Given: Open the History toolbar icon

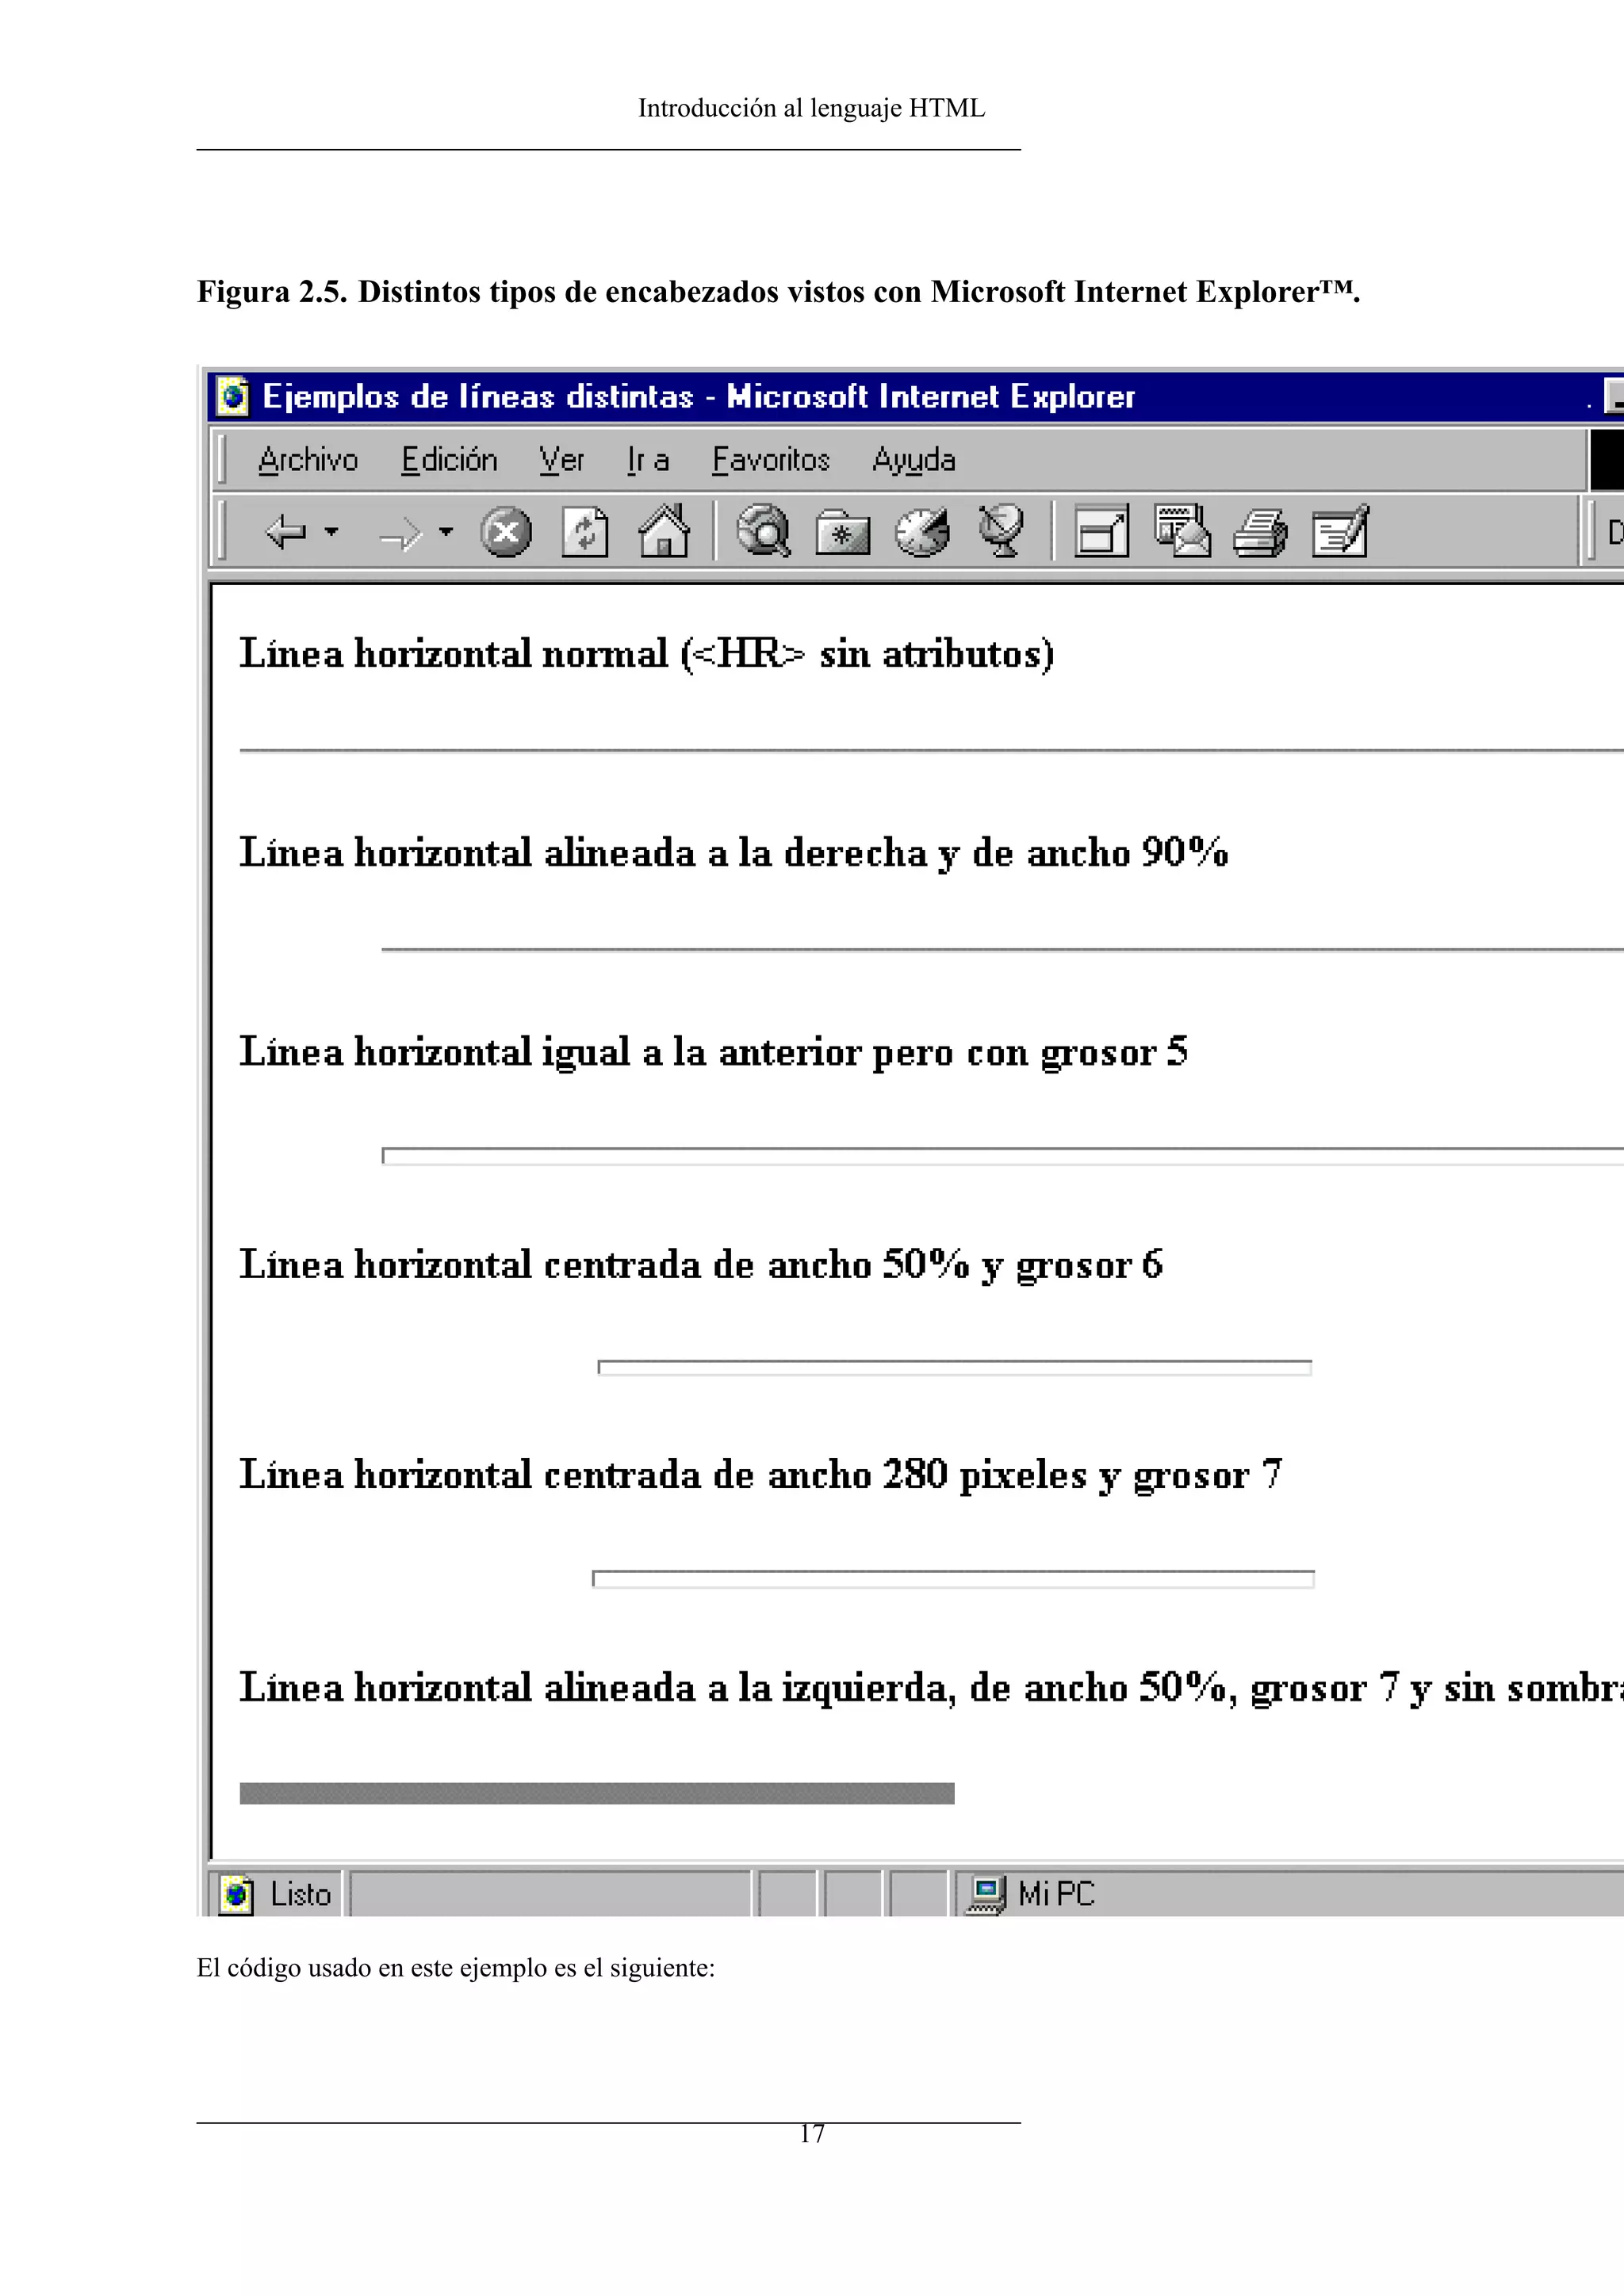Looking at the screenshot, I should [x=922, y=531].
